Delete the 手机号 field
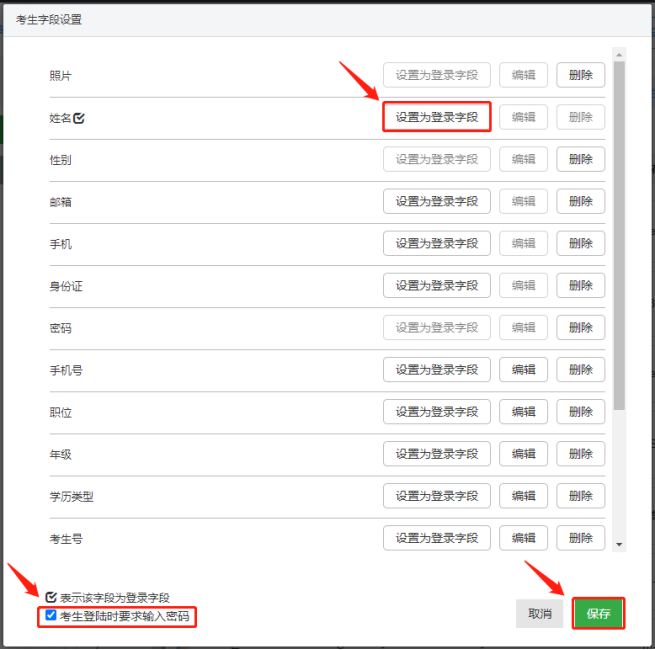 581,370
